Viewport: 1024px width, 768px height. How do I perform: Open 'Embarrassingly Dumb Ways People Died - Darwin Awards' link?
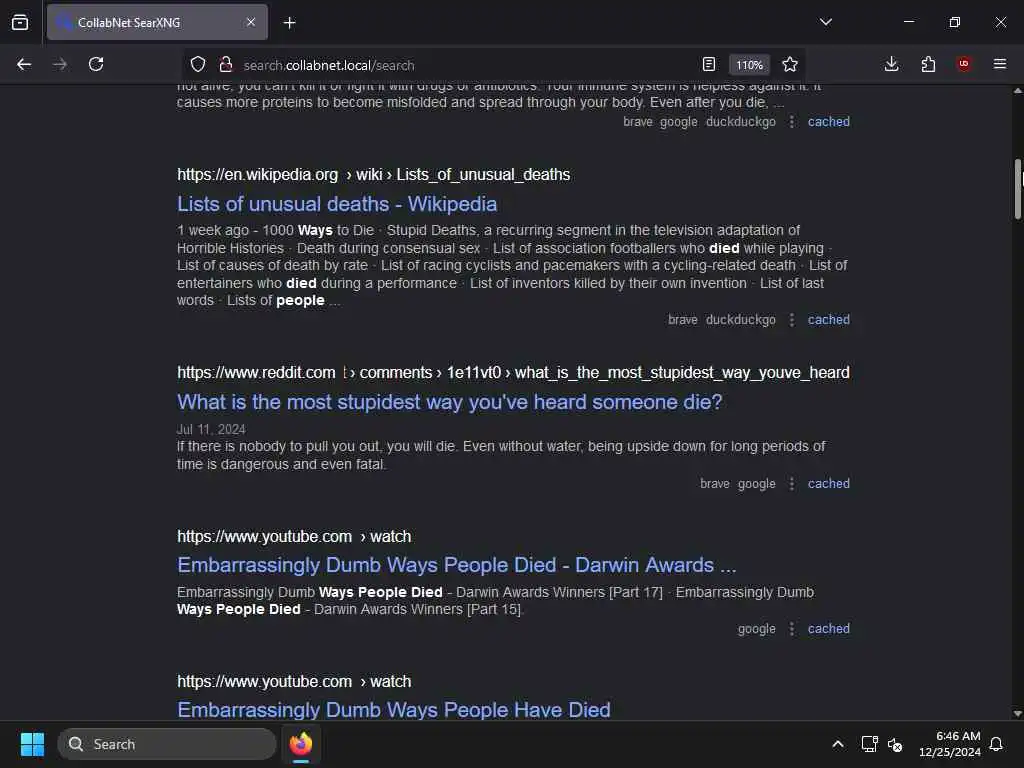point(457,565)
